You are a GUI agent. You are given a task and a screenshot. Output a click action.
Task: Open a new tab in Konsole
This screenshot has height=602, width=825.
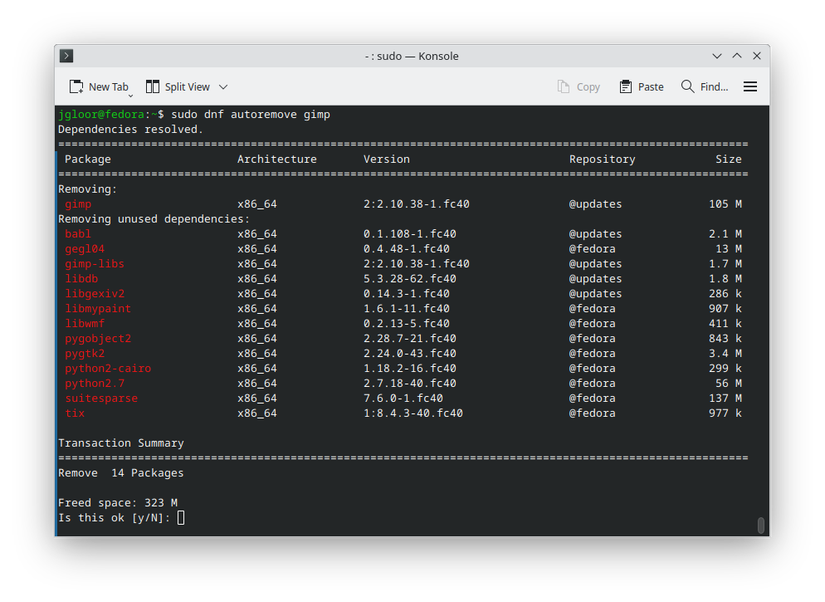(99, 87)
